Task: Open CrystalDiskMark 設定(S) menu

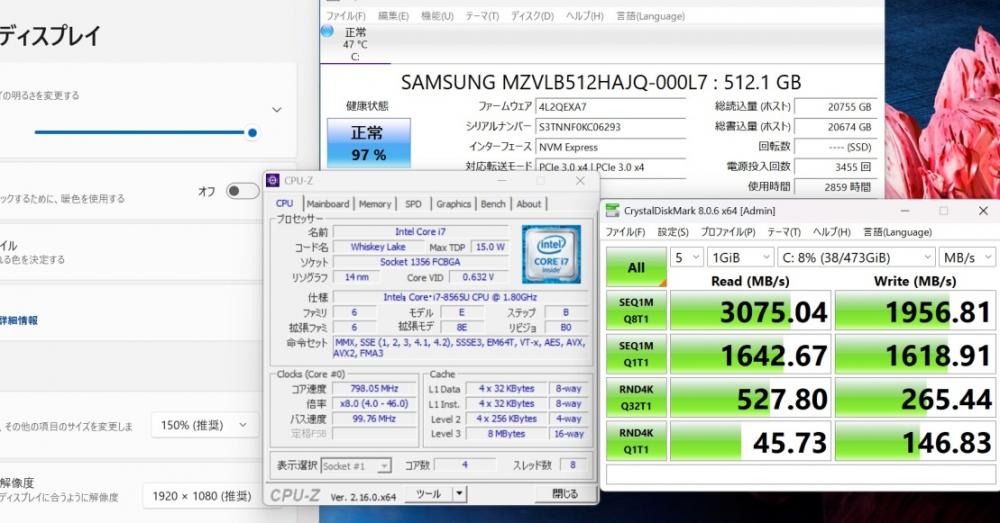Action: click(673, 232)
